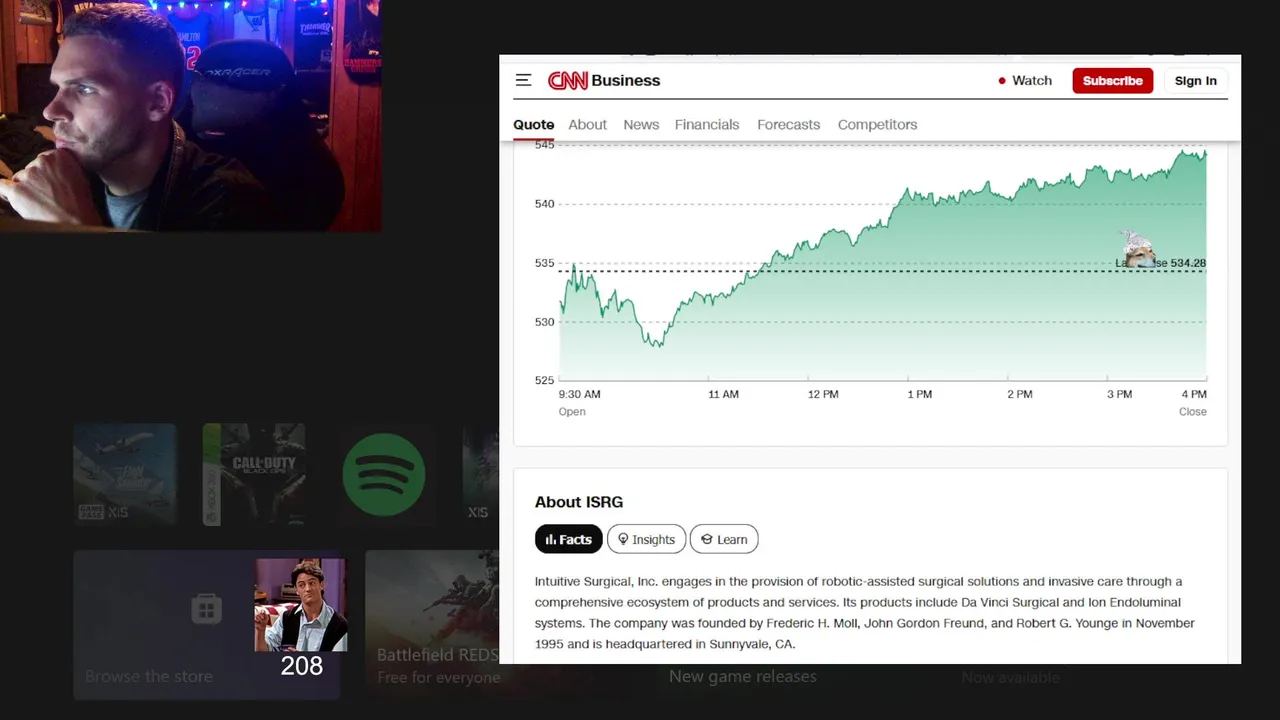
Task: Open the Financials tab
Action: [x=707, y=124]
